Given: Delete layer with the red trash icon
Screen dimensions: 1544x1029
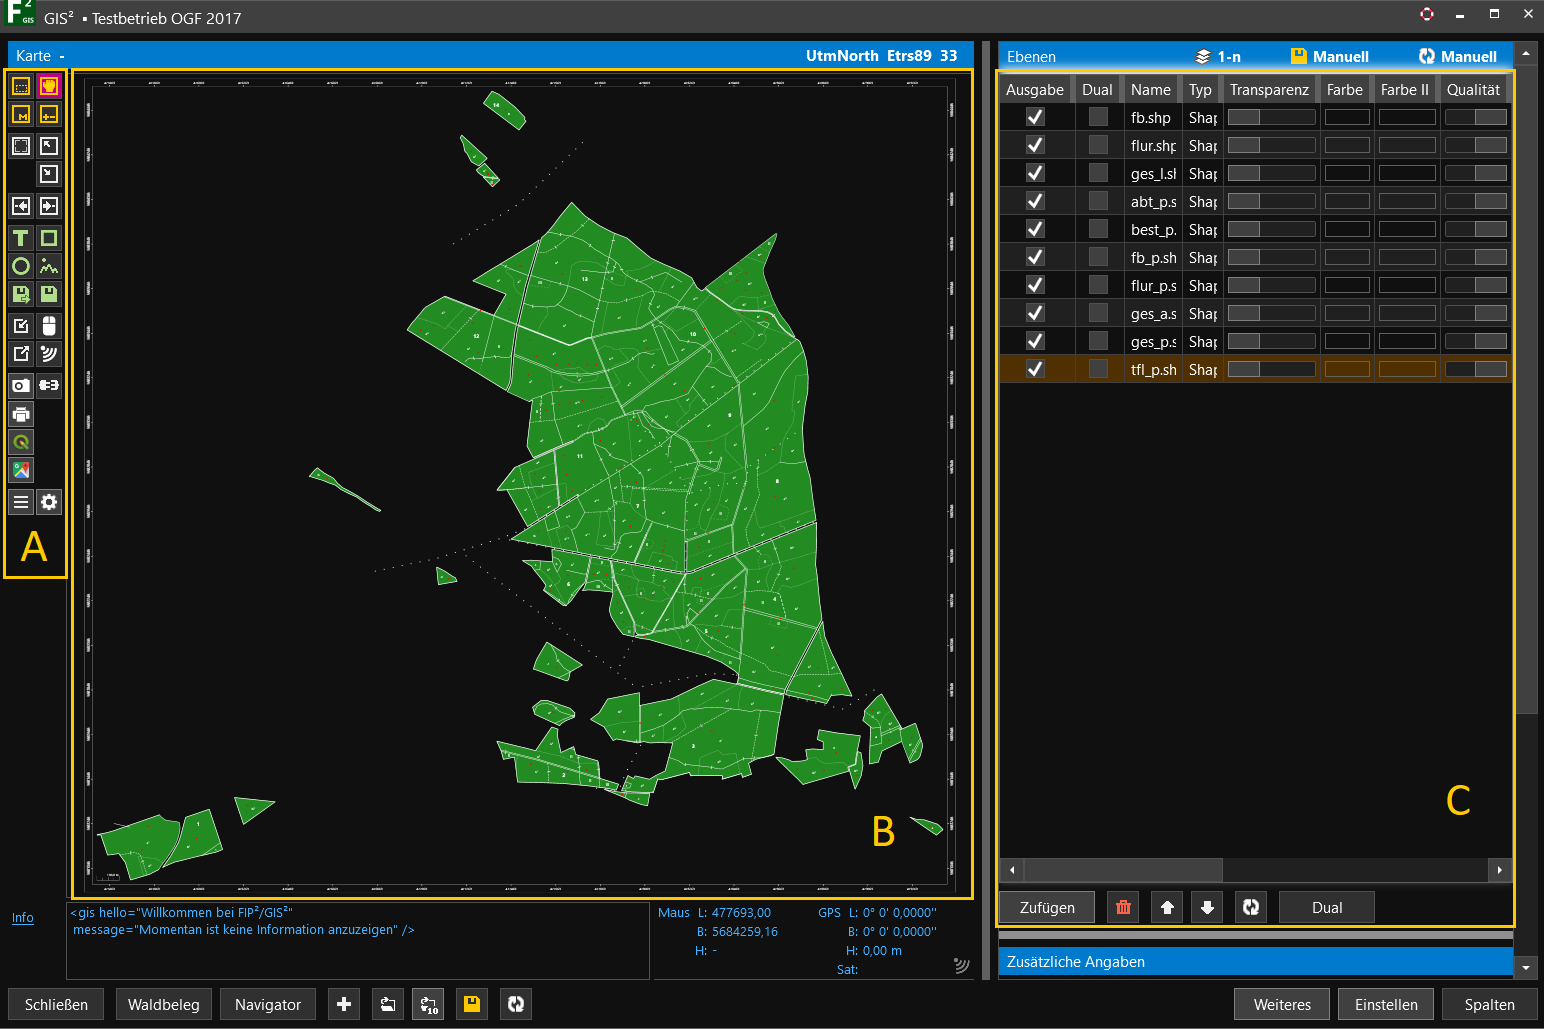Looking at the screenshot, I should coord(1123,907).
